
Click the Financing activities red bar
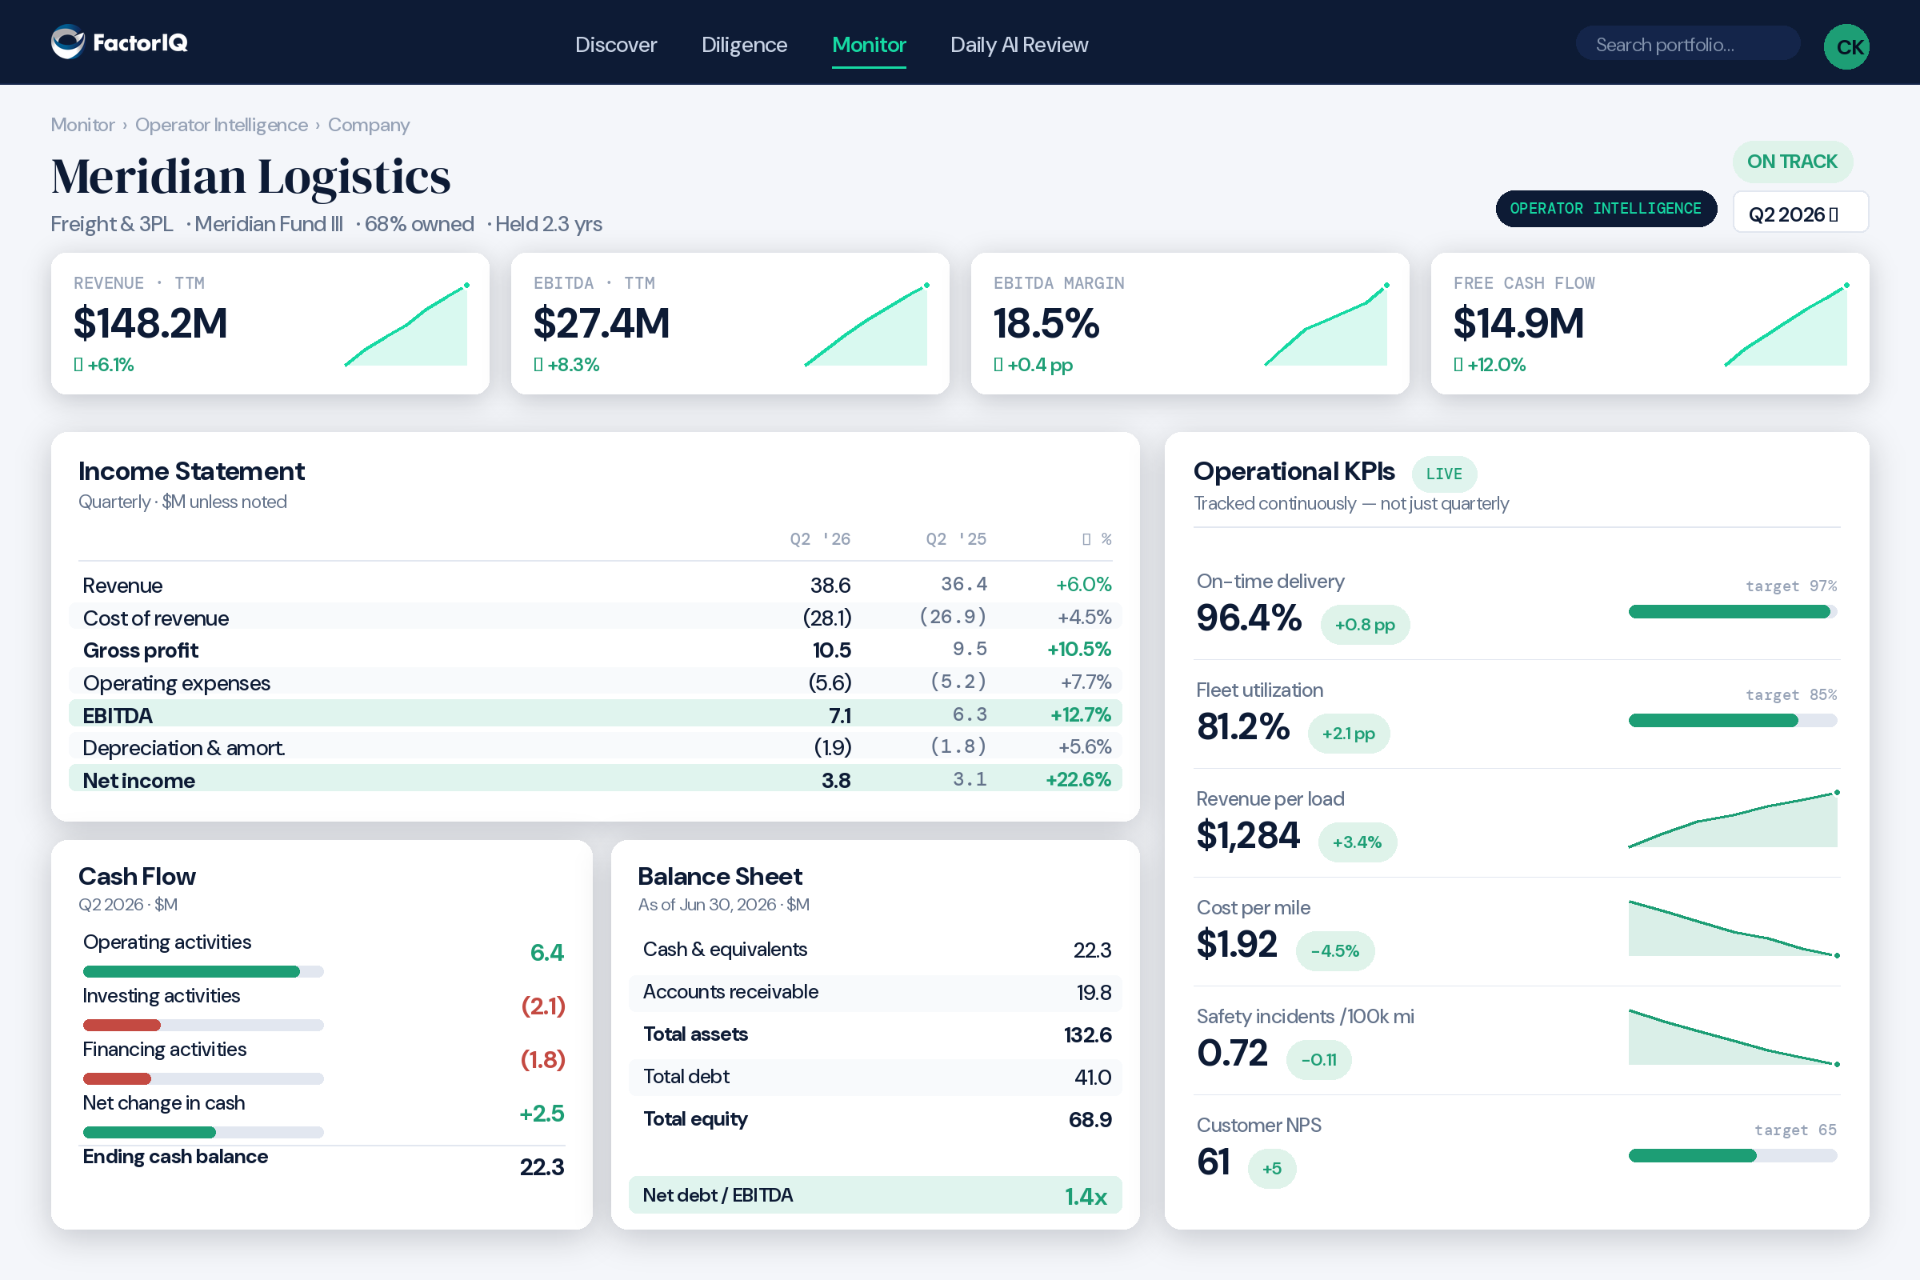[x=116, y=1079]
